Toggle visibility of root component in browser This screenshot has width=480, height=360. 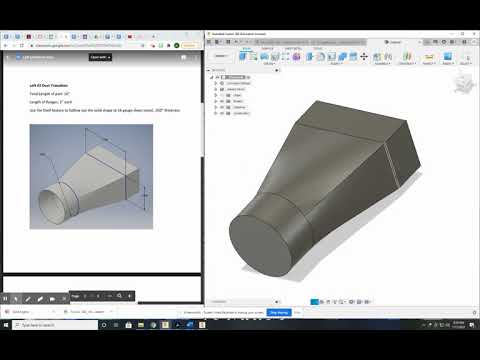[217, 77]
